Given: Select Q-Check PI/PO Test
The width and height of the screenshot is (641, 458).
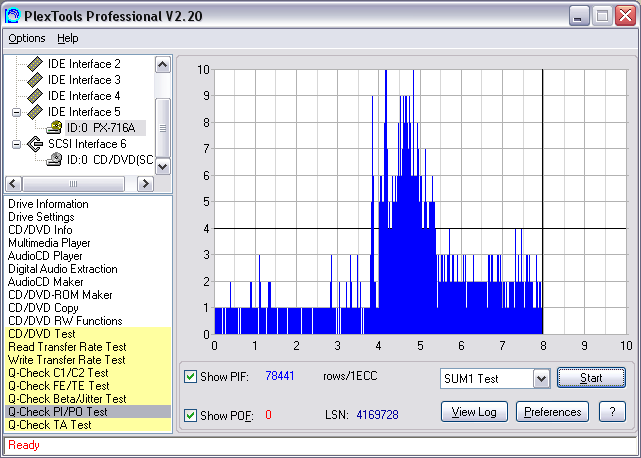Looking at the screenshot, I should [x=88, y=412].
